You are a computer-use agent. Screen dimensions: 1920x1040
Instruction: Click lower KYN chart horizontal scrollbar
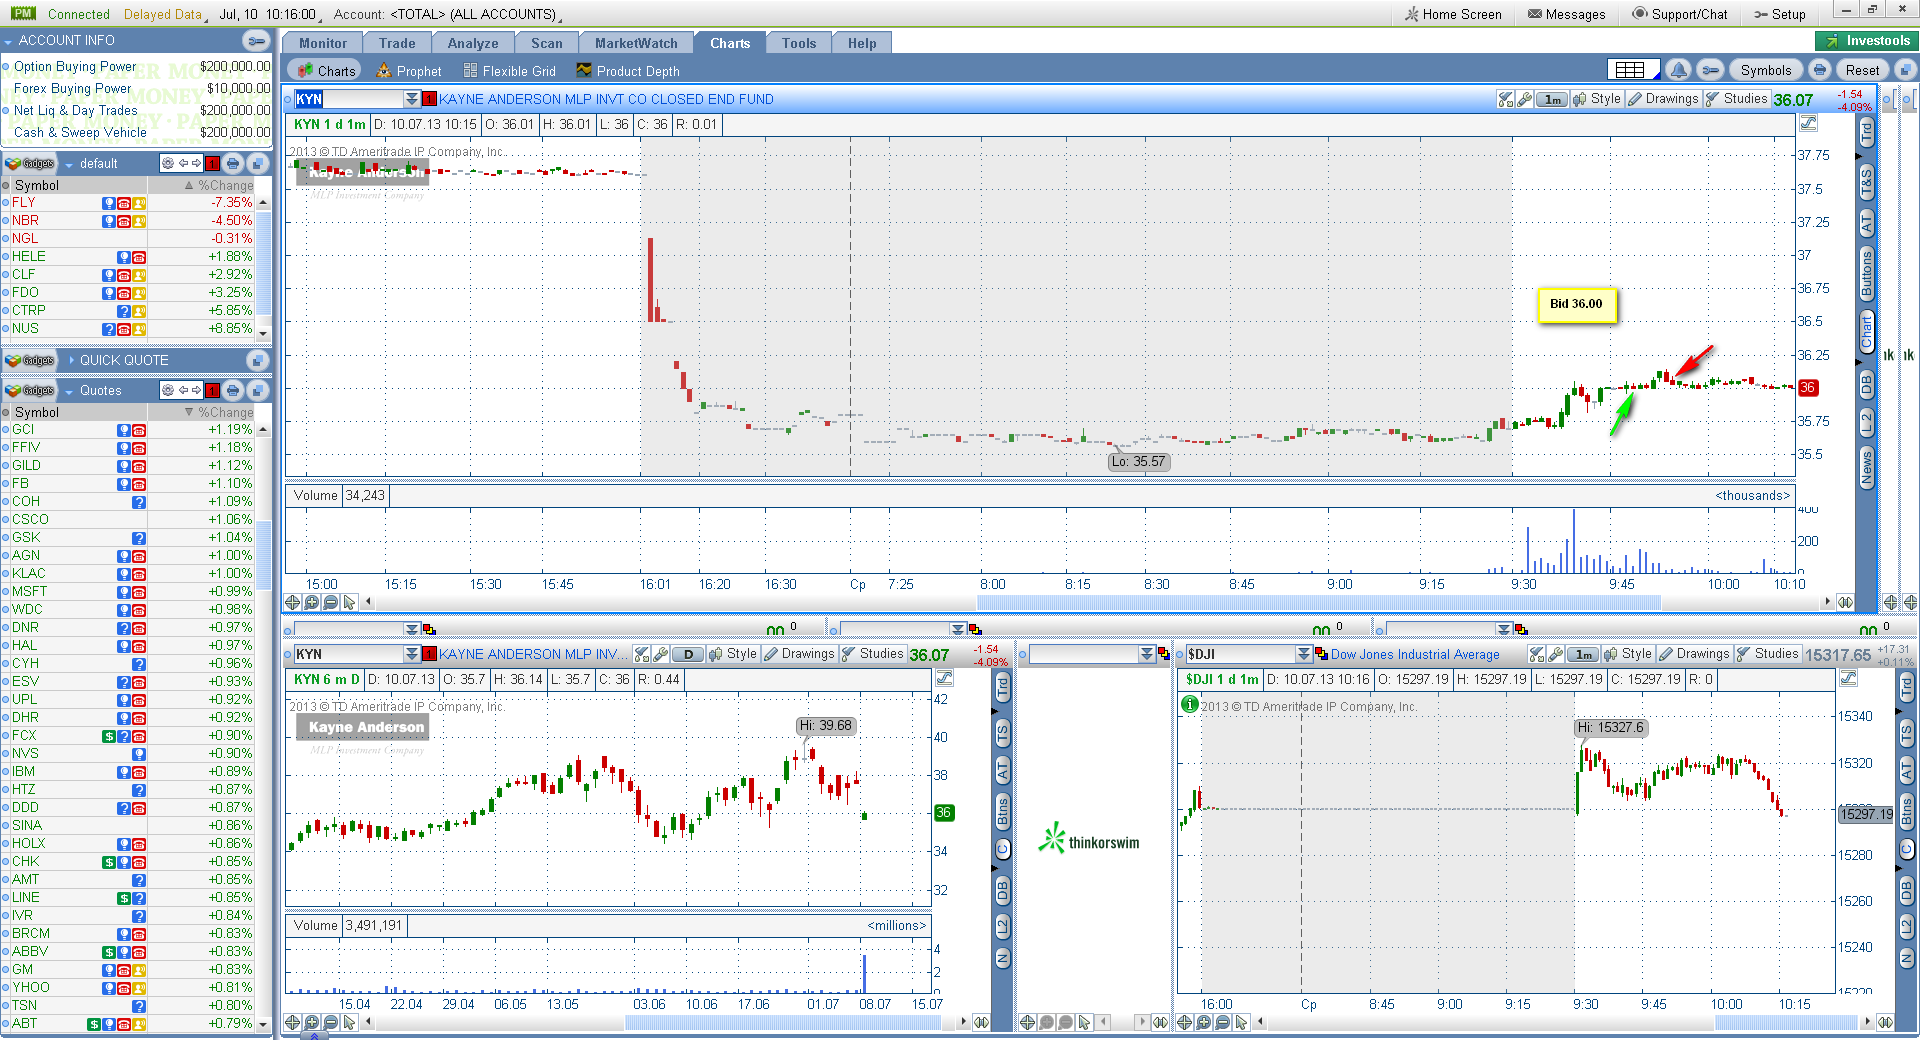pos(783,1022)
